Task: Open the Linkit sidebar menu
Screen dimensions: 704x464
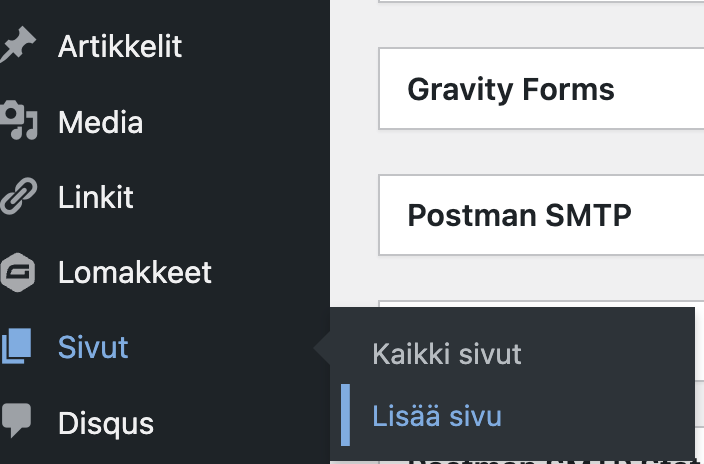Action: 96,197
